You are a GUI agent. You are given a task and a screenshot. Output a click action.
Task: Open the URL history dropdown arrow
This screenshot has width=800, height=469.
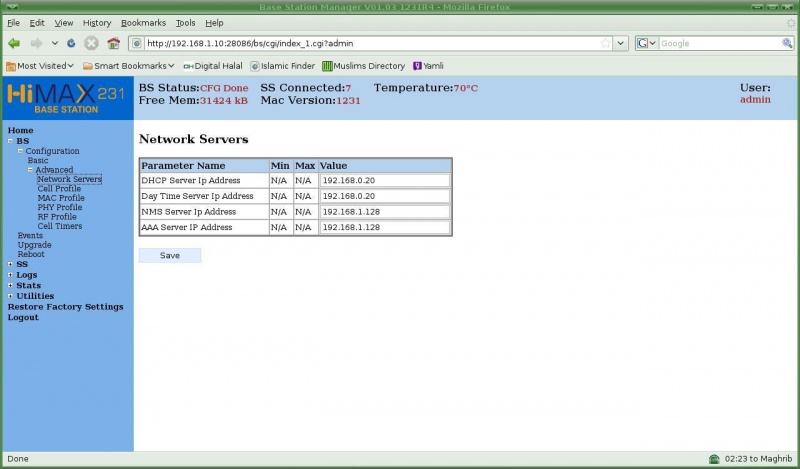[x=621, y=43]
